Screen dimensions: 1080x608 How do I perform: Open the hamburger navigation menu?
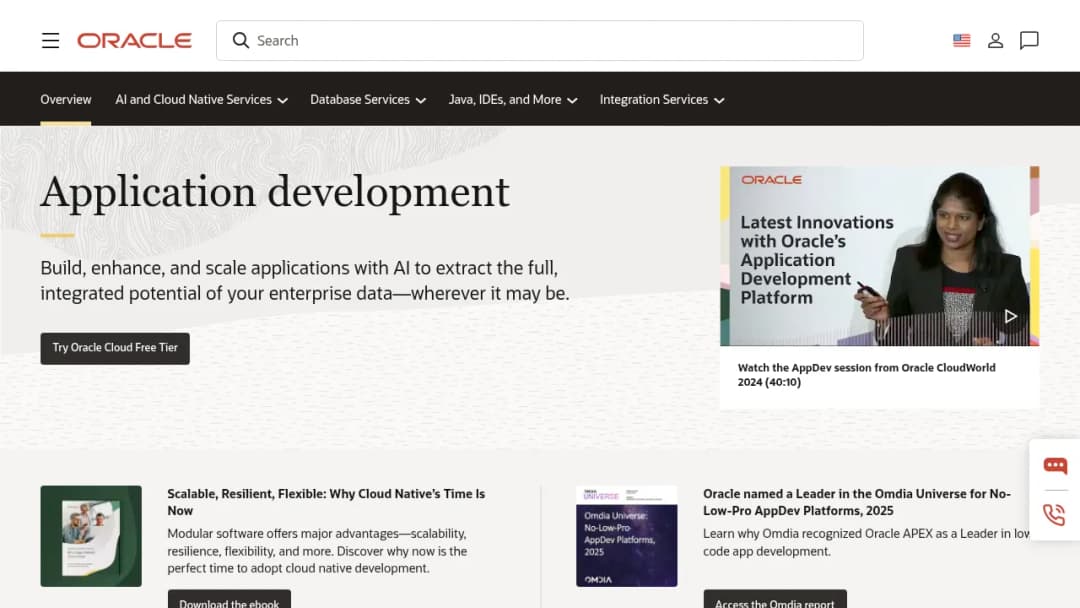tap(50, 41)
